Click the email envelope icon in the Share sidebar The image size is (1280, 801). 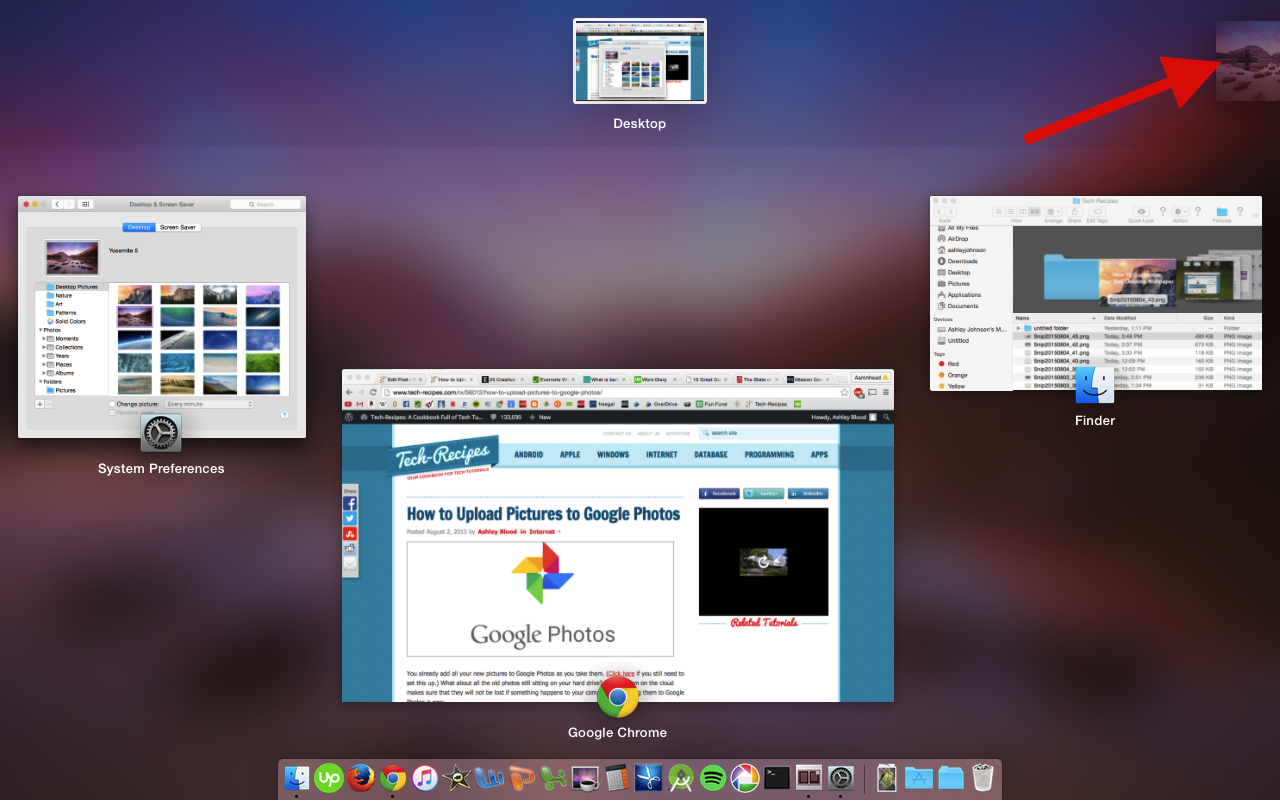(x=350, y=564)
